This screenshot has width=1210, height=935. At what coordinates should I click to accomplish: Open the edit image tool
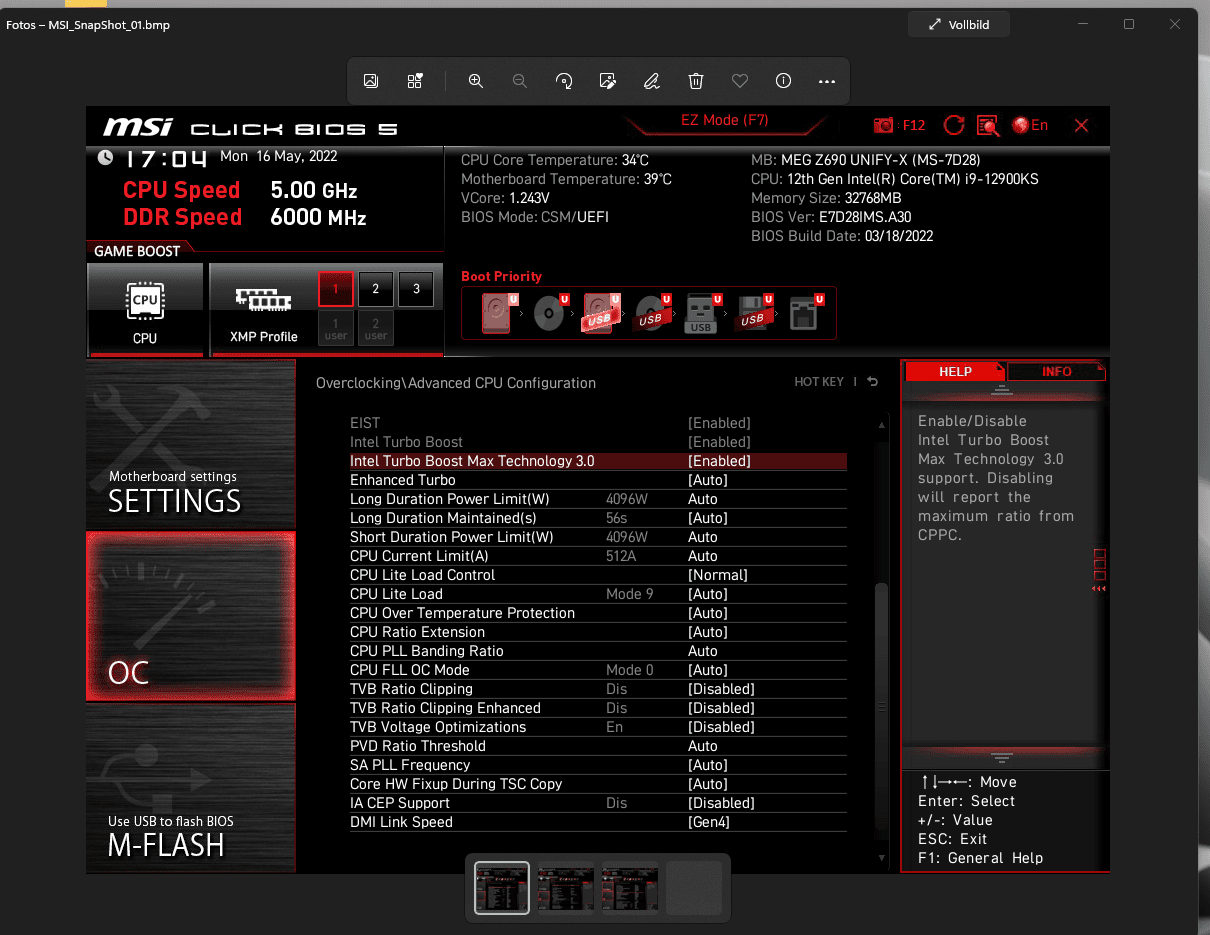(x=607, y=81)
